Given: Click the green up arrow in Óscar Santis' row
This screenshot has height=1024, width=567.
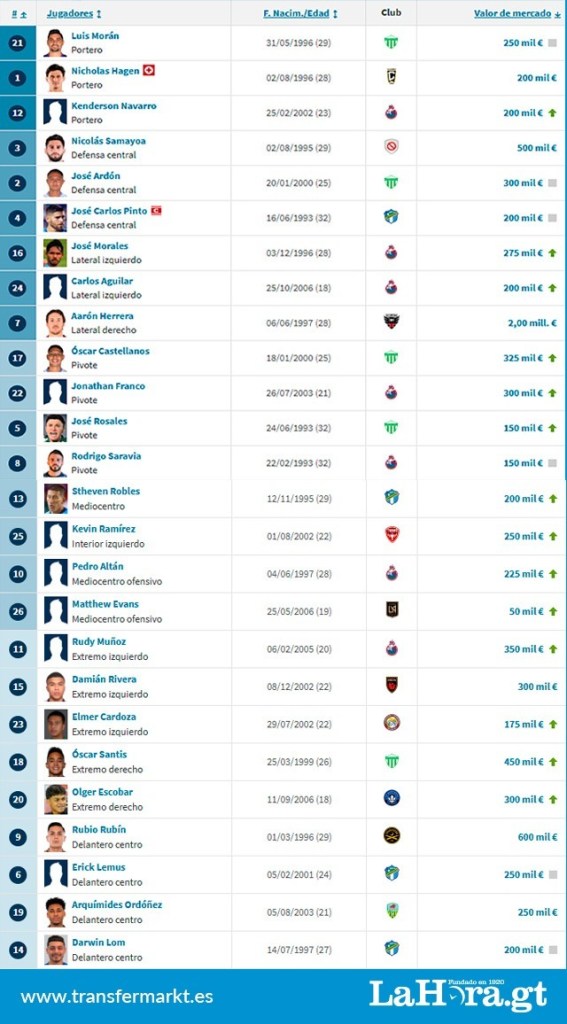Looking at the screenshot, I should click(553, 762).
